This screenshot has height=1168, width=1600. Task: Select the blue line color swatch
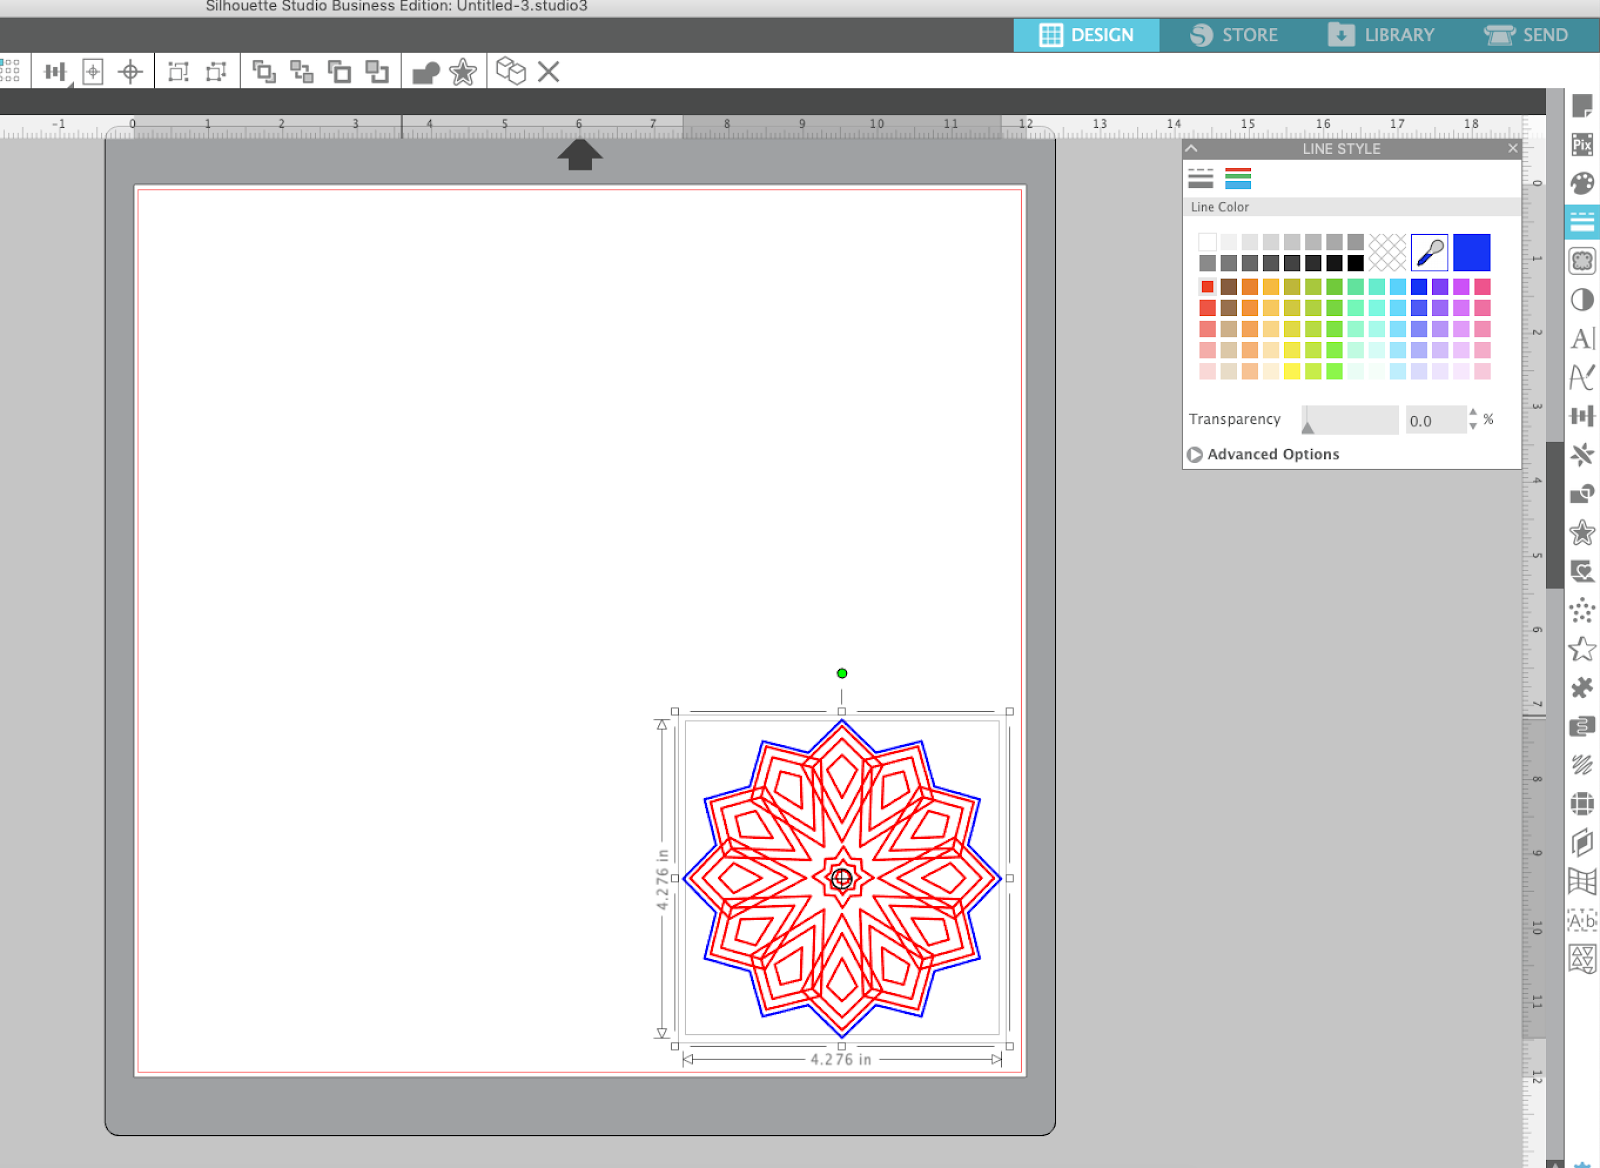pos(1472,252)
